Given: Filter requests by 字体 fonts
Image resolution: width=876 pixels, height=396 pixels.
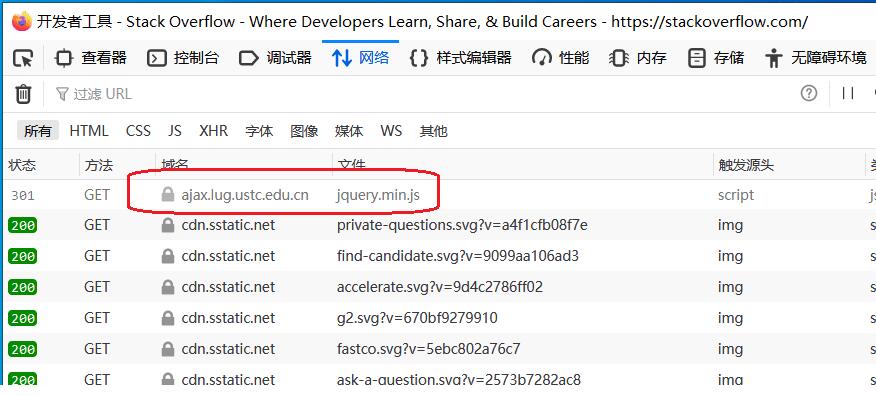Looking at the screenshot, I should click(x=259, y=131).
